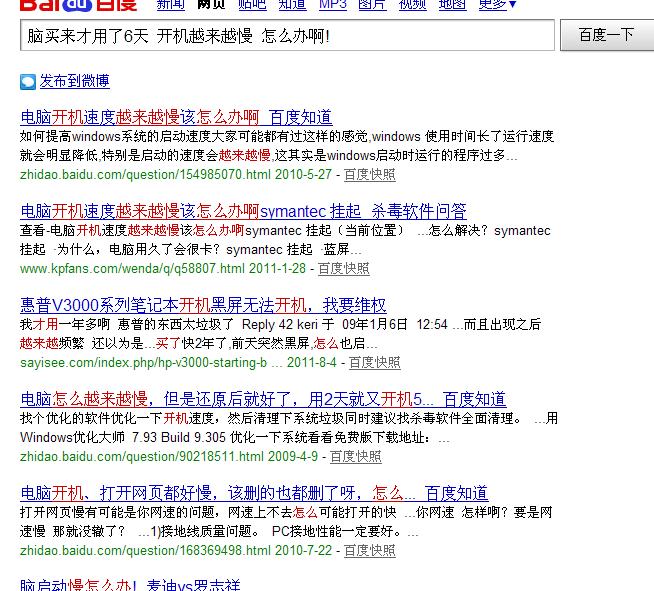Open result 电脑怎么越来越慢,但是还原后就好了
This screenshot has height=591, width=654.
point(263,399)
